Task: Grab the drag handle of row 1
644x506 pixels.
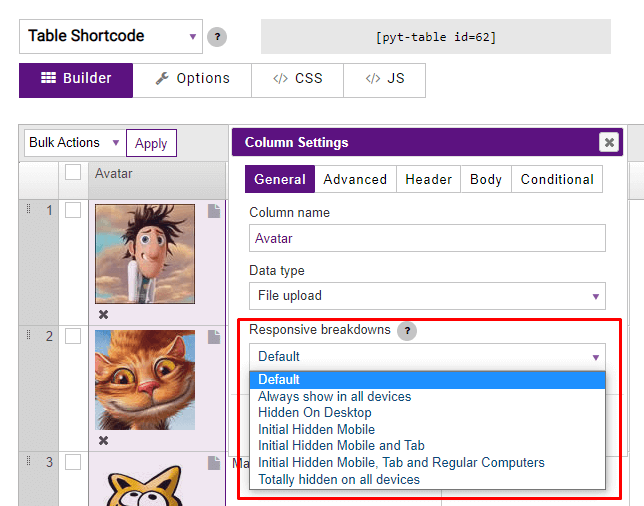Action: [28, 209]
